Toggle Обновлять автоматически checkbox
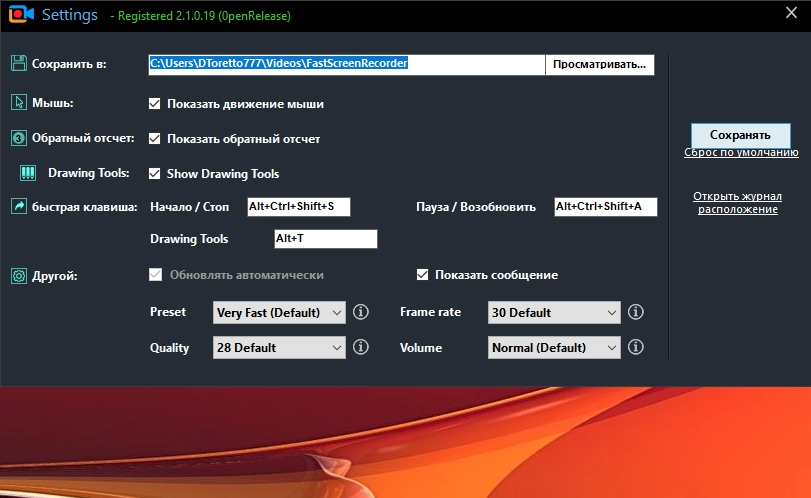The width and height of the screenshot is (811, 498). (156, 275)
